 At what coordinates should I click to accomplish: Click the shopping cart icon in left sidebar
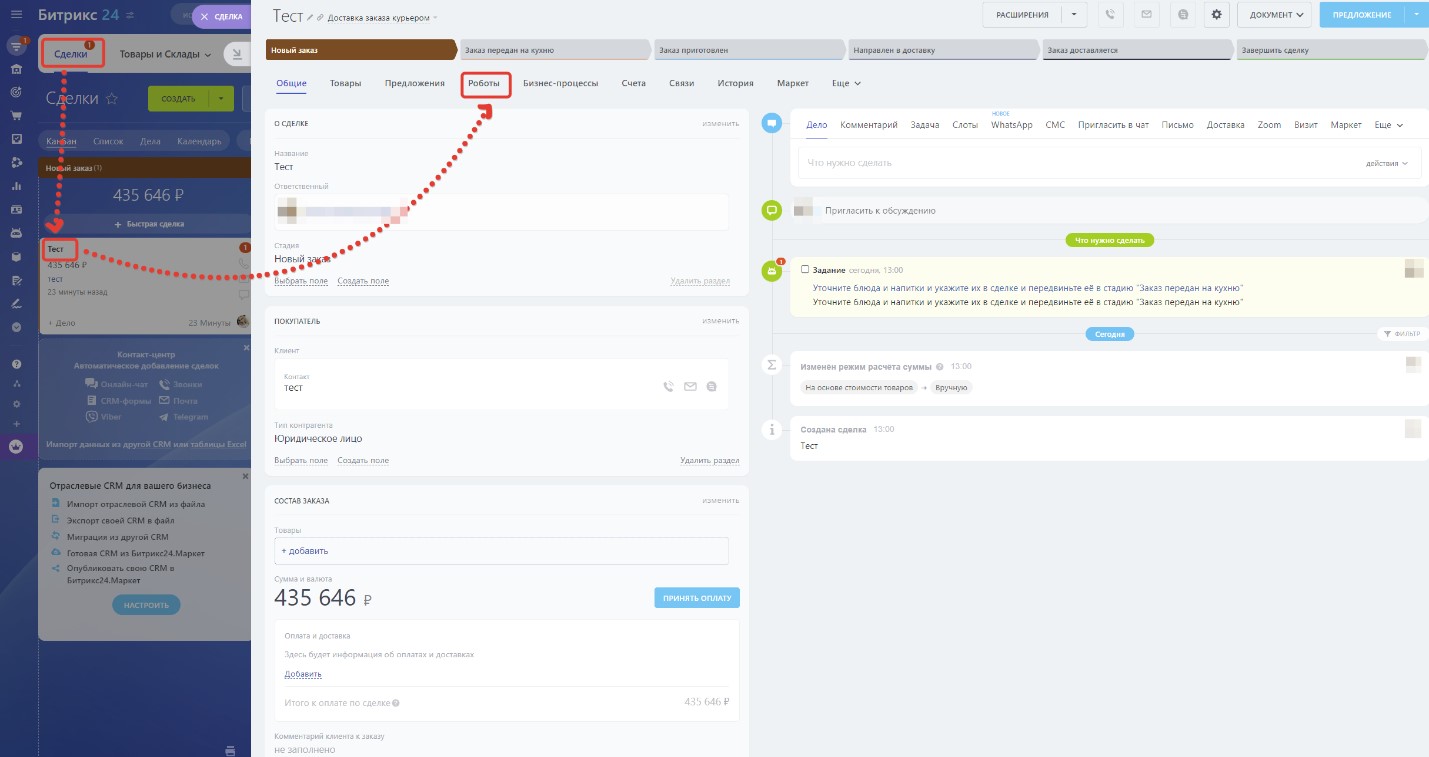tap(16, 115)
